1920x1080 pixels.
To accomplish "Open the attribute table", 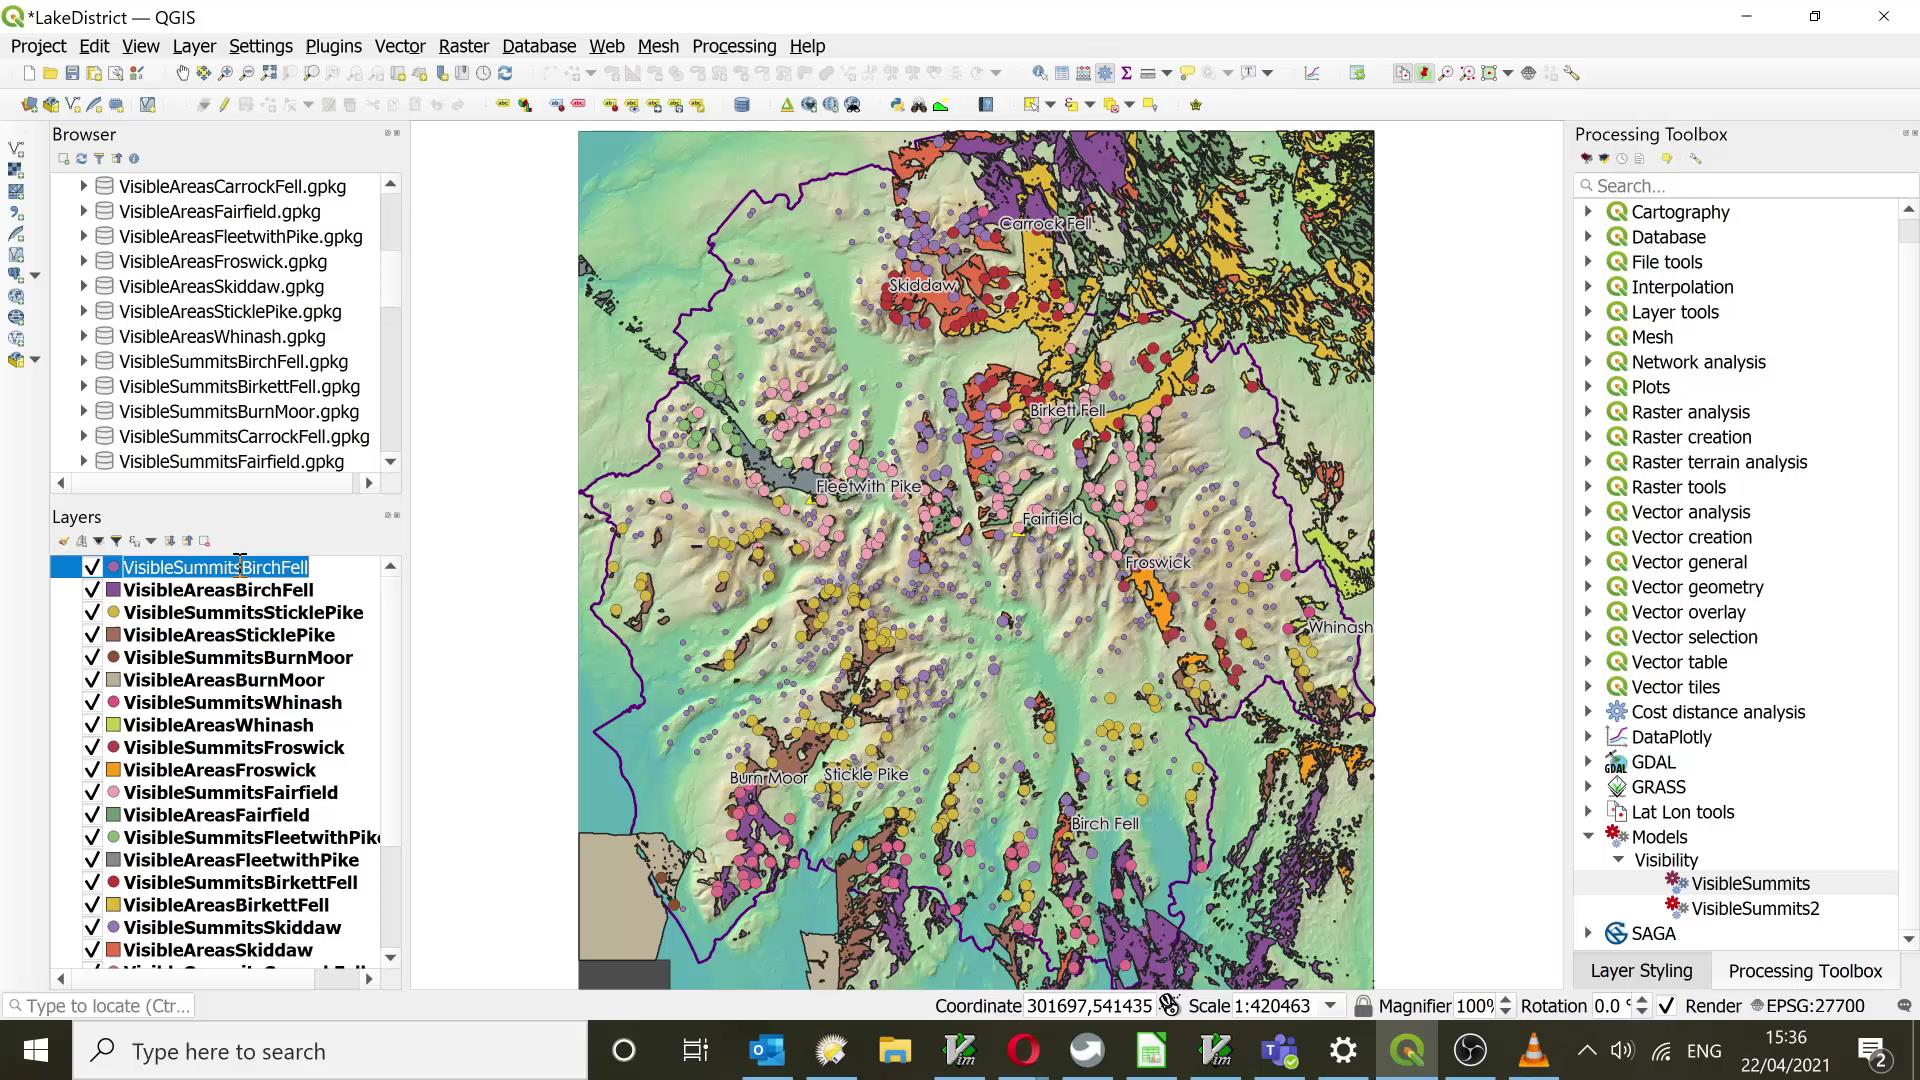I will point(1062,73).
